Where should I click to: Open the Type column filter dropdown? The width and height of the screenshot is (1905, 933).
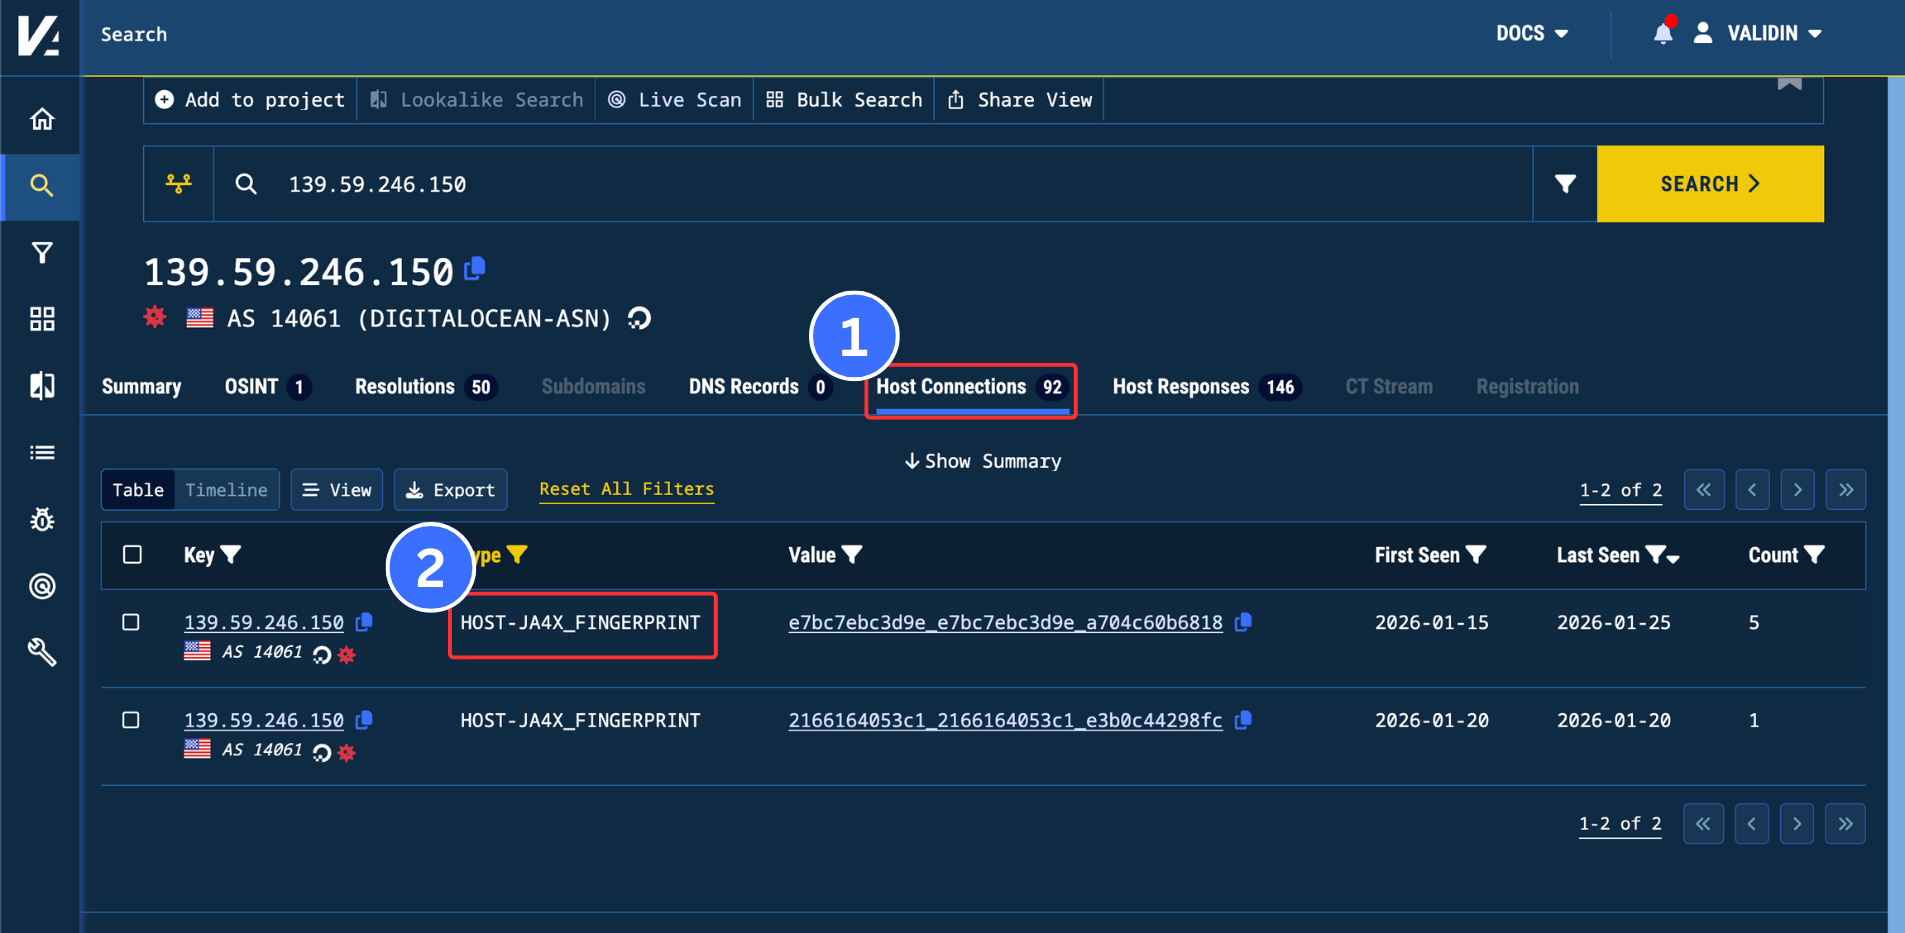click(x=517, y=554)
